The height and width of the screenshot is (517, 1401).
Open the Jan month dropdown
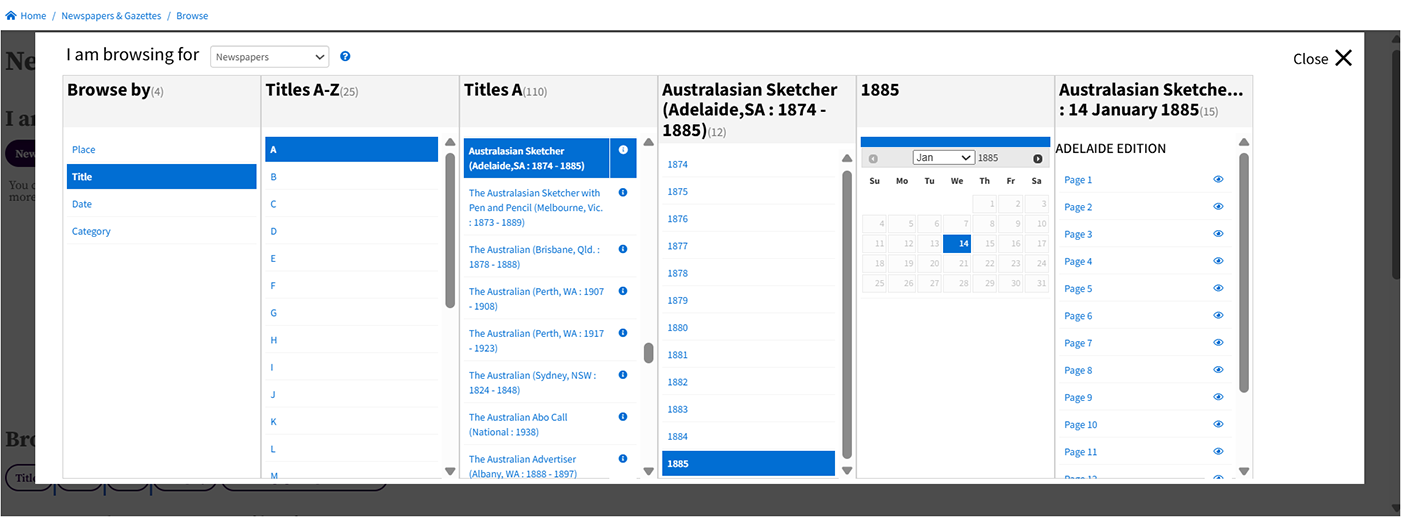pos(943,158)
